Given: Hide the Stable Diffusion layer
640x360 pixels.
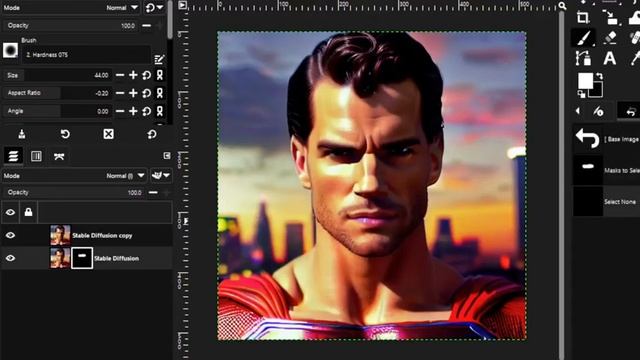Looking at the screenshot, I should (x=10, y=258).
